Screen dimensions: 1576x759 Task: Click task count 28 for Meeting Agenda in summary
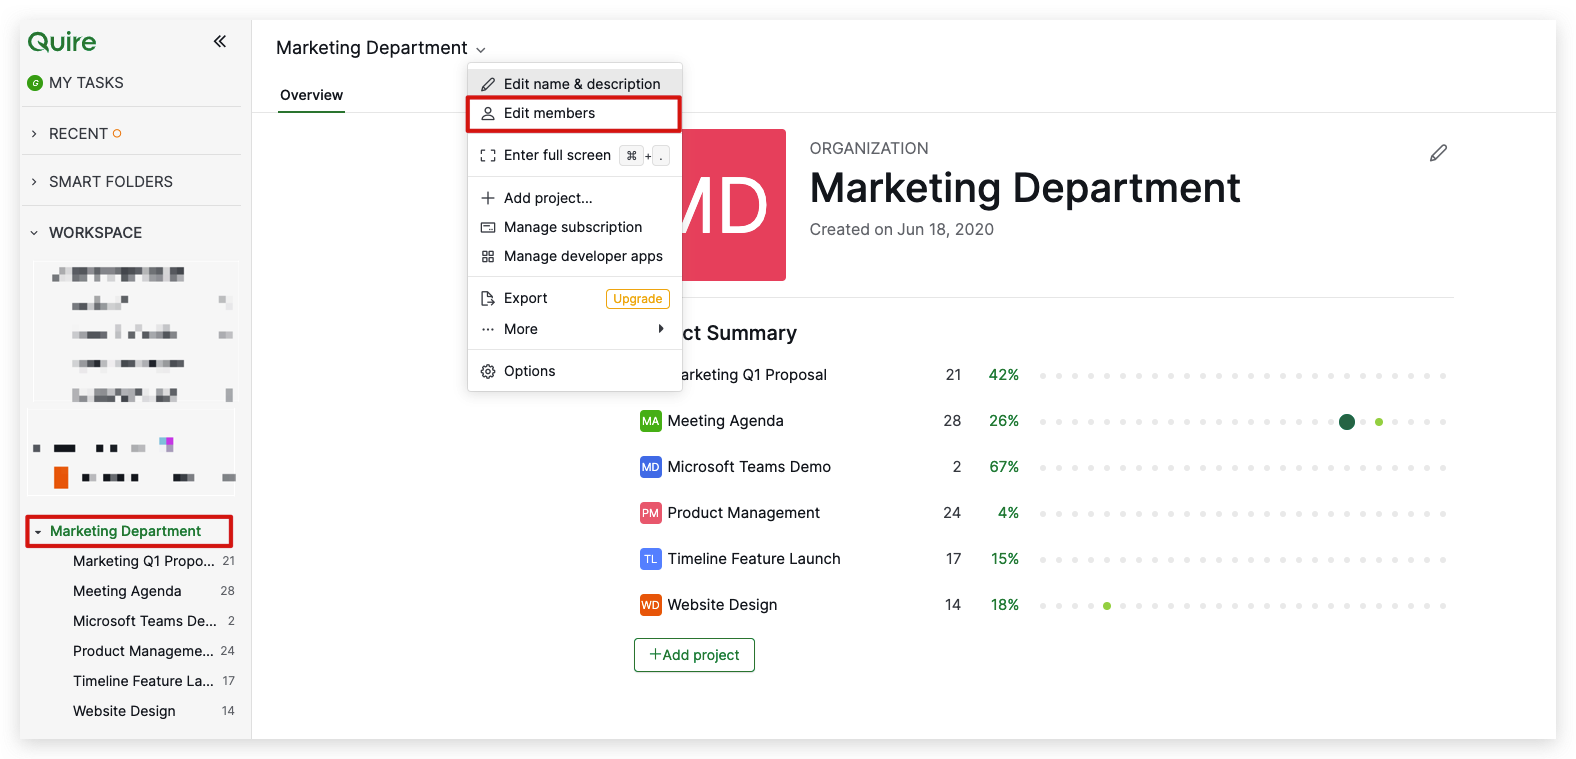tap(952, 421)
